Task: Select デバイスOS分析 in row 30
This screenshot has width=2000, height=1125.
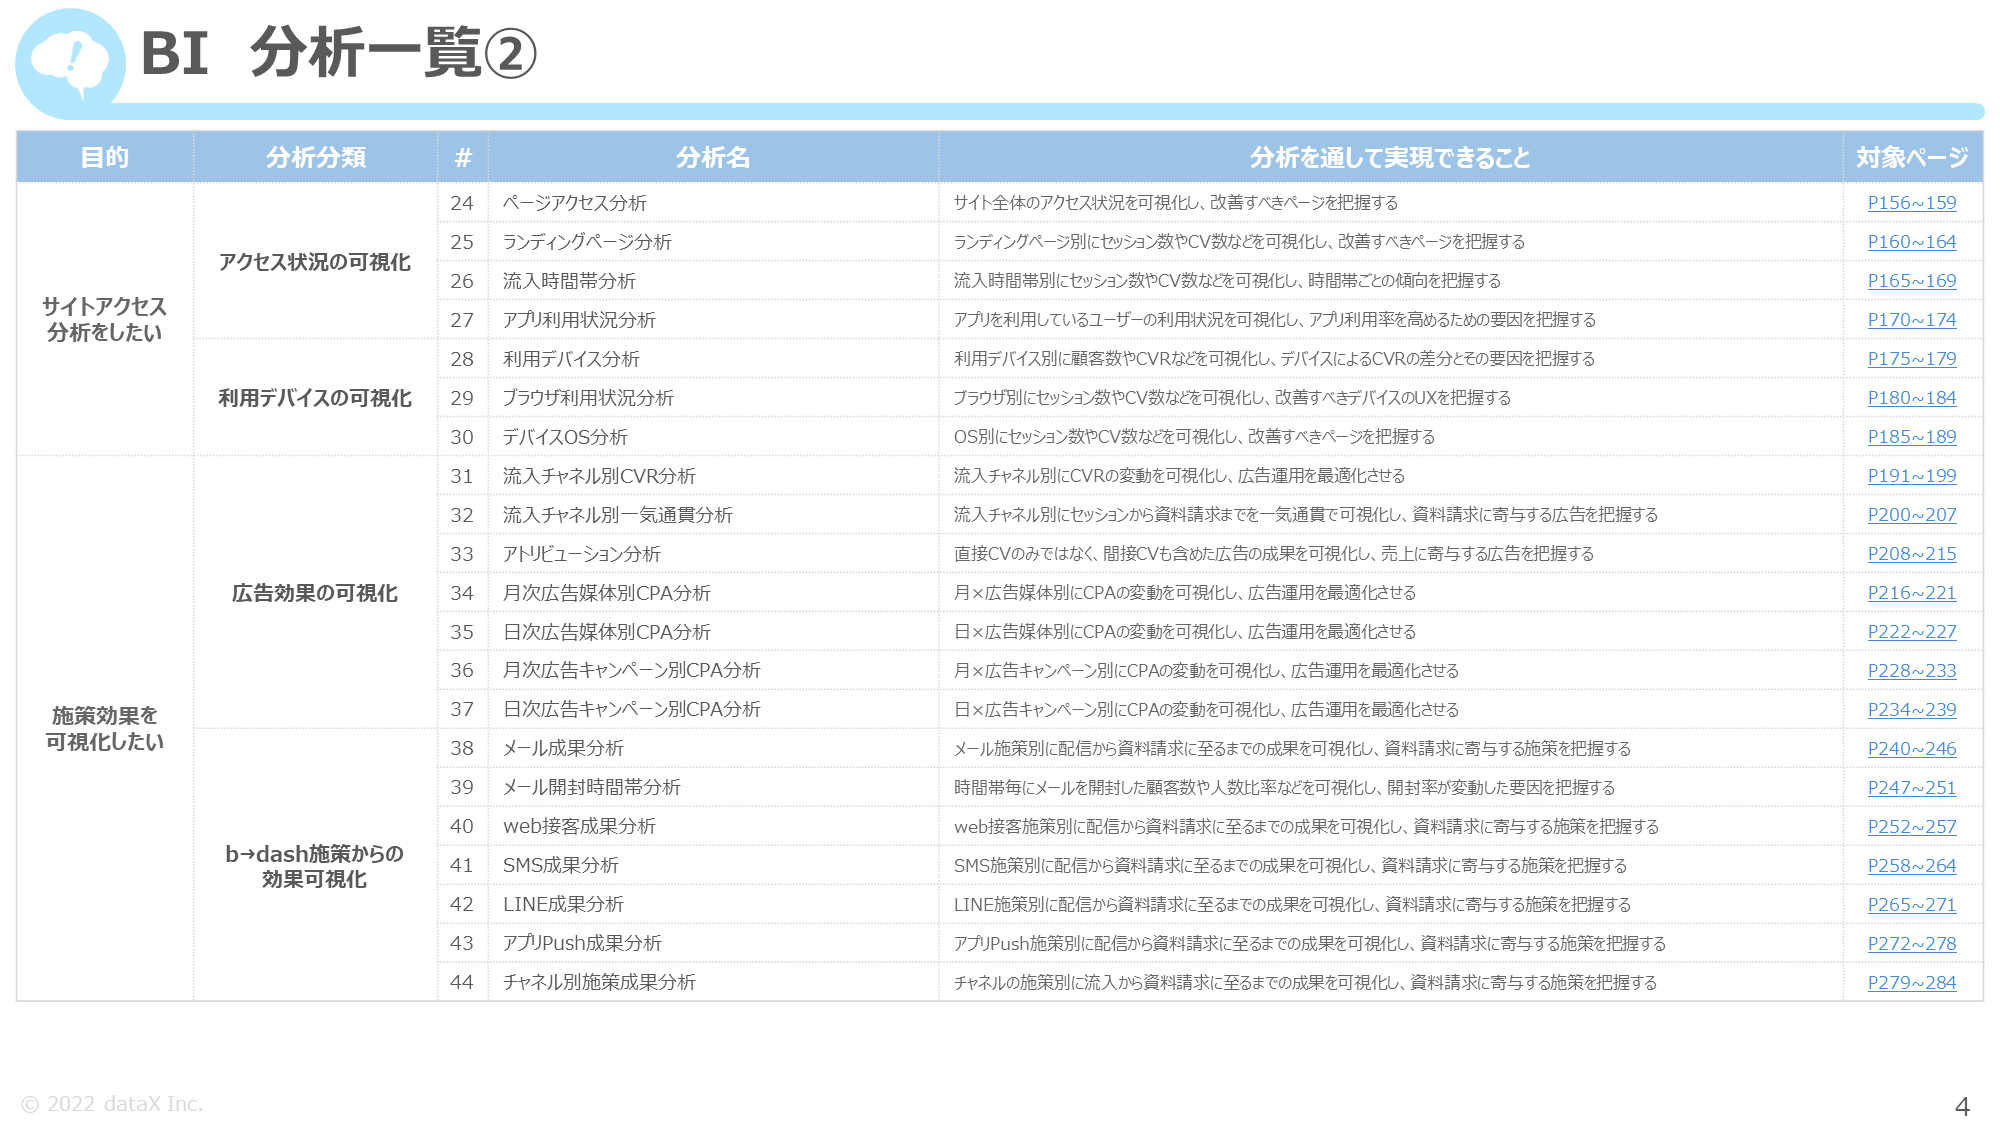Action: tap(565, 437)
